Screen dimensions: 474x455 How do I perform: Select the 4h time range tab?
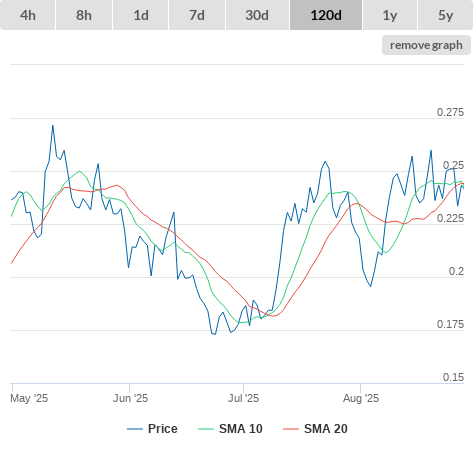pos(28,15)
